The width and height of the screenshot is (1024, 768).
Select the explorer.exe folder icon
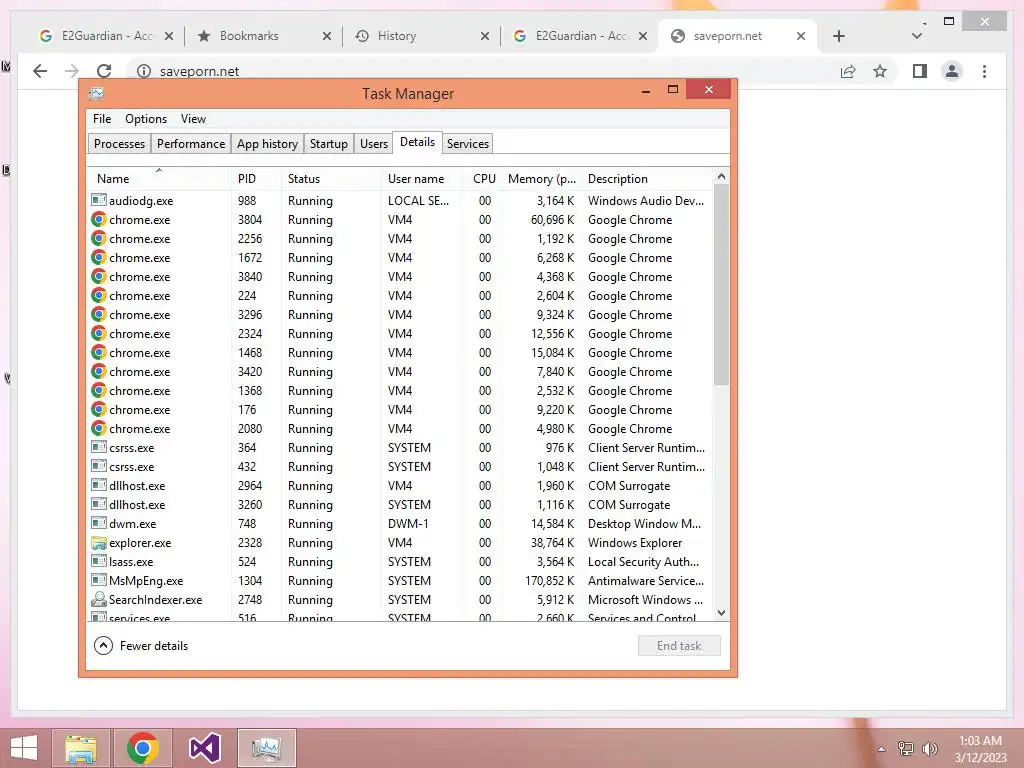99,543
